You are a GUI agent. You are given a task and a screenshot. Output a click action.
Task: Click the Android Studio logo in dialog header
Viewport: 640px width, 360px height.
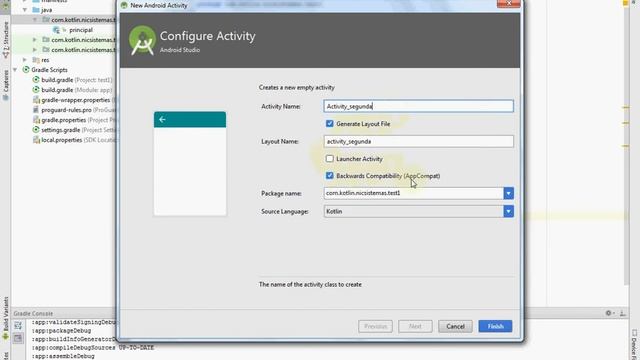[x=142, y=40]
